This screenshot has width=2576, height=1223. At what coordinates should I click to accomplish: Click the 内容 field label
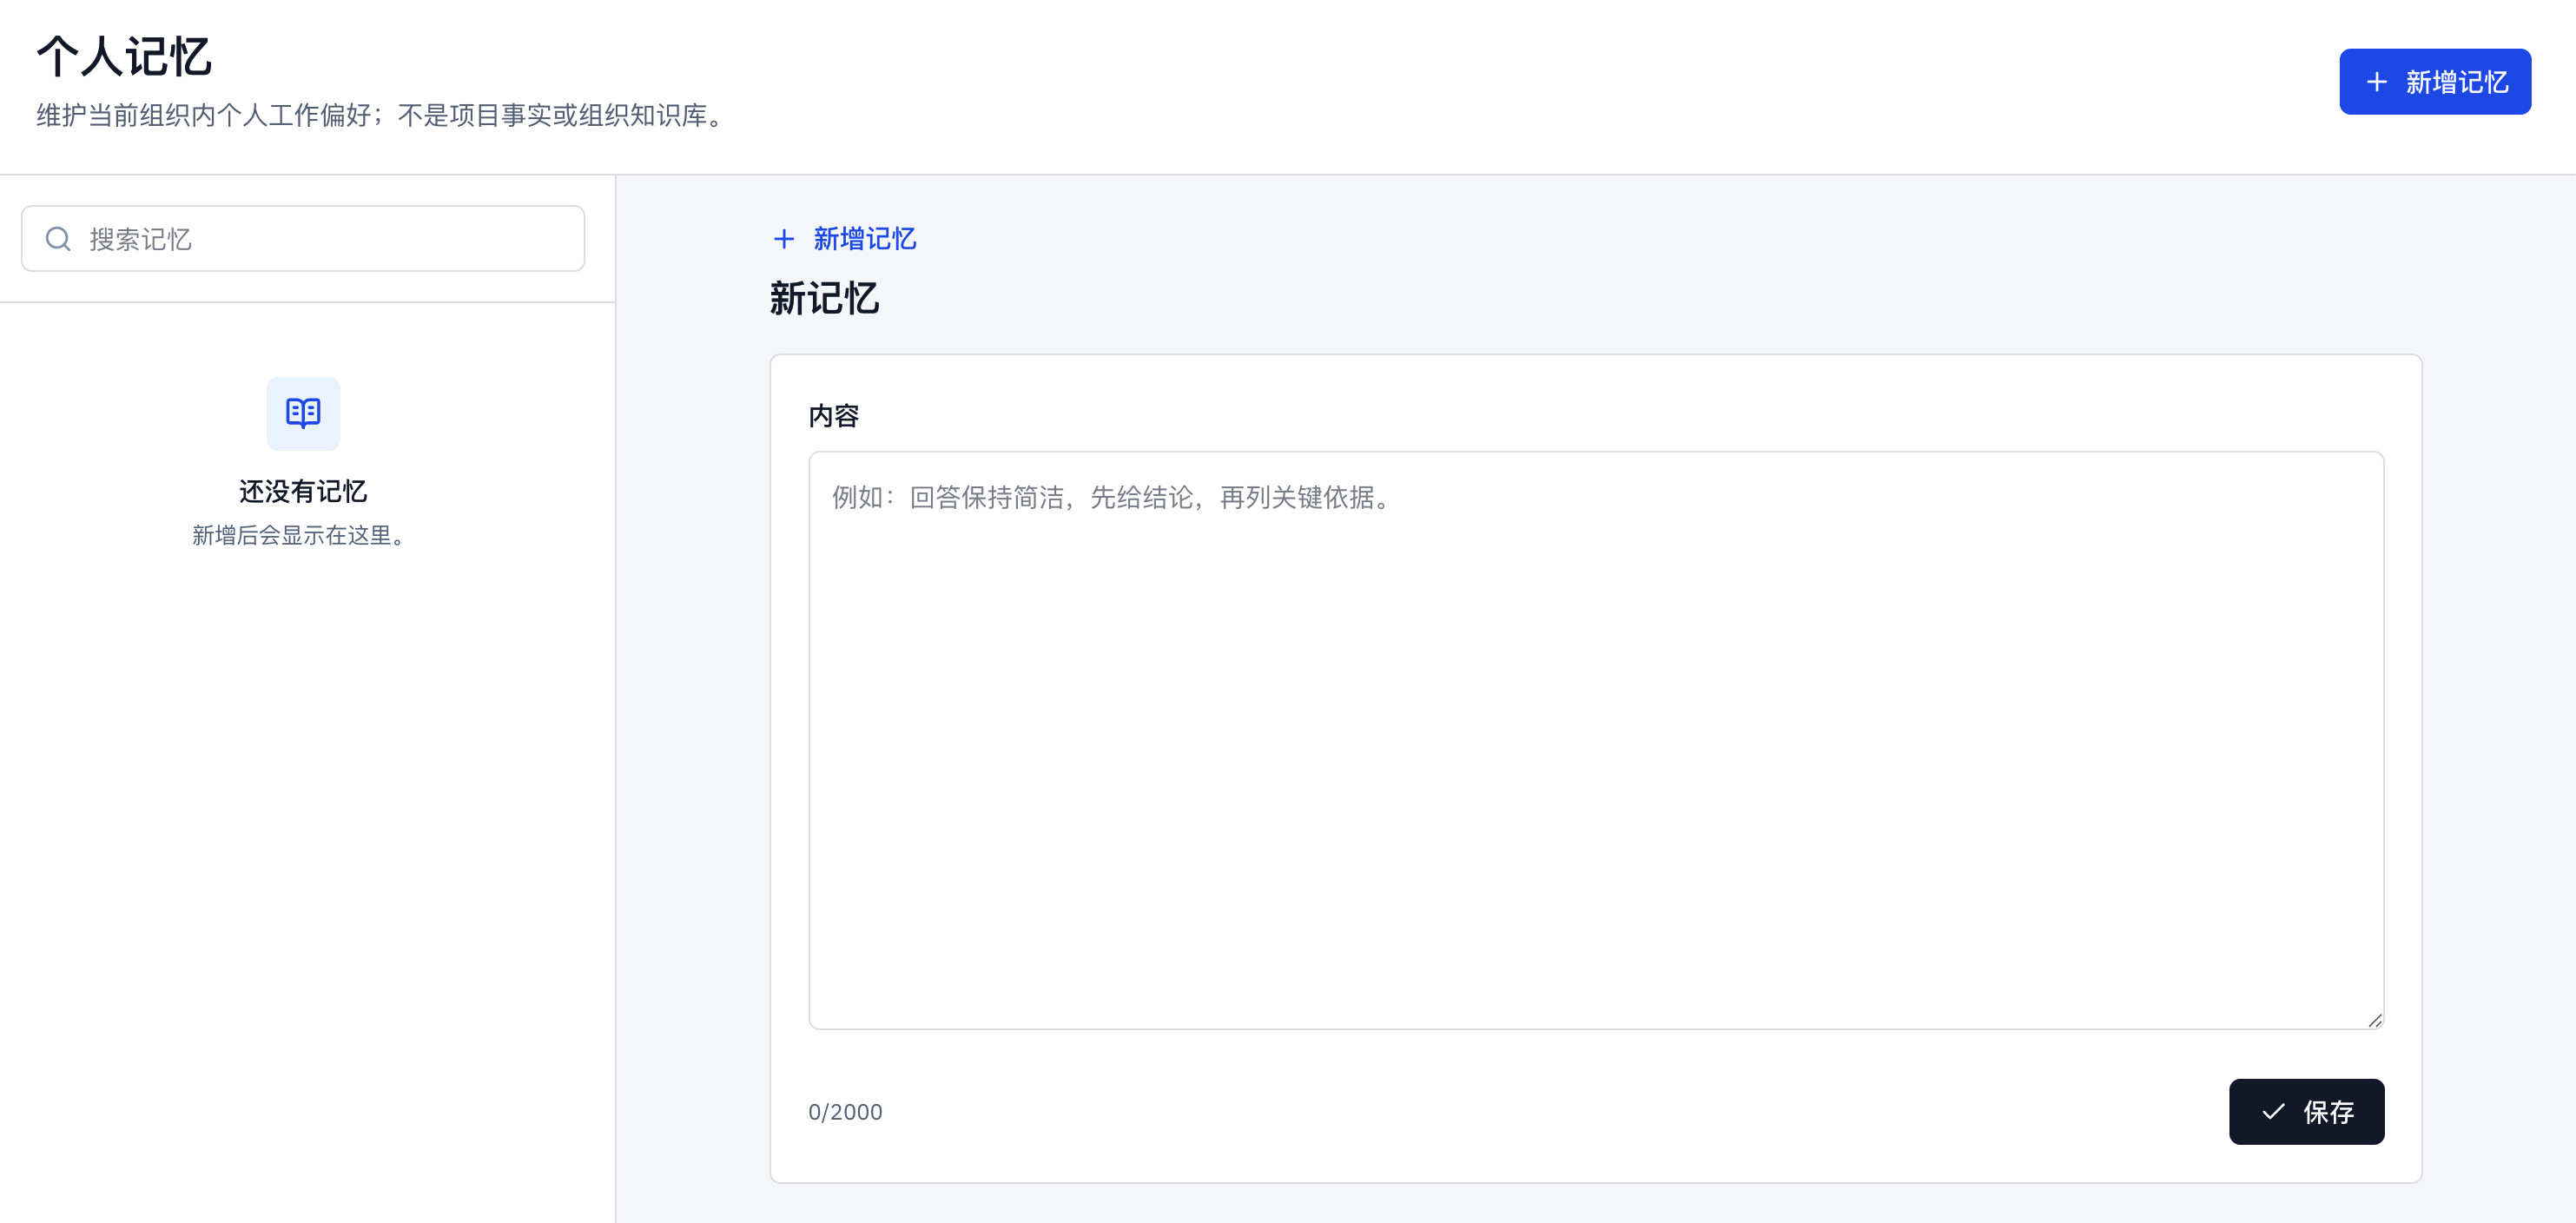click(x=834, y=416)
